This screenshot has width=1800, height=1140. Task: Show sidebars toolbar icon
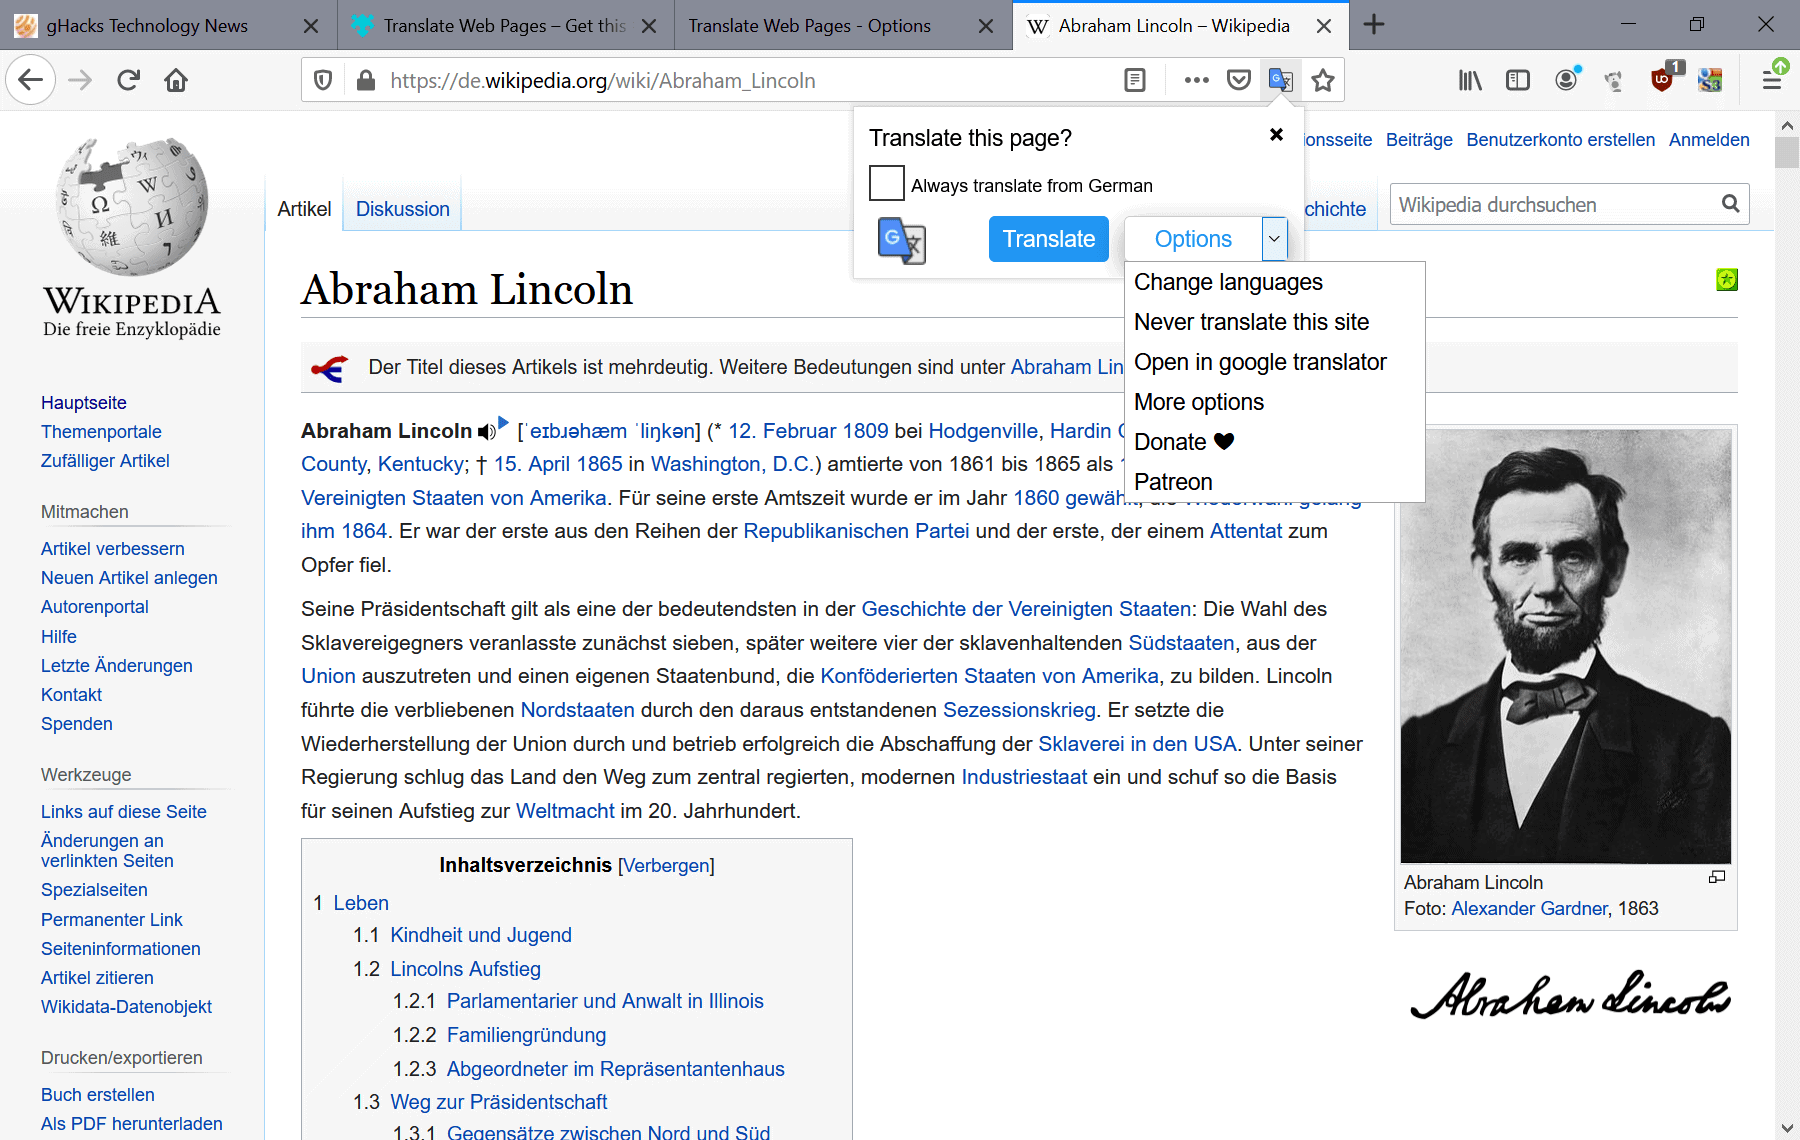click(x=1518, y=80)
